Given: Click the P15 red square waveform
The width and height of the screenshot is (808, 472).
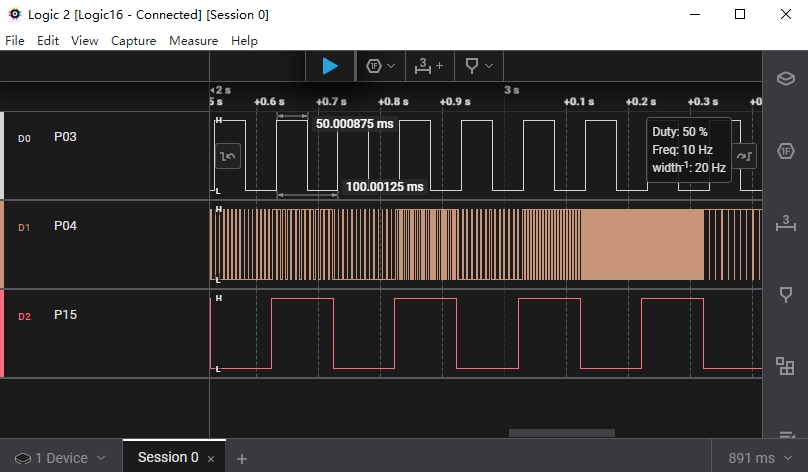Looking at the screenshot, I should coord(486,333).
